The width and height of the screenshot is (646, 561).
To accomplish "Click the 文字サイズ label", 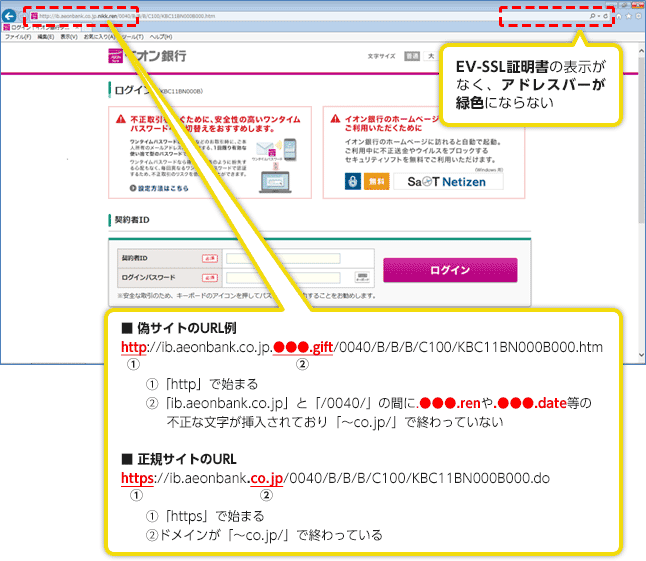I will (382, 56).
